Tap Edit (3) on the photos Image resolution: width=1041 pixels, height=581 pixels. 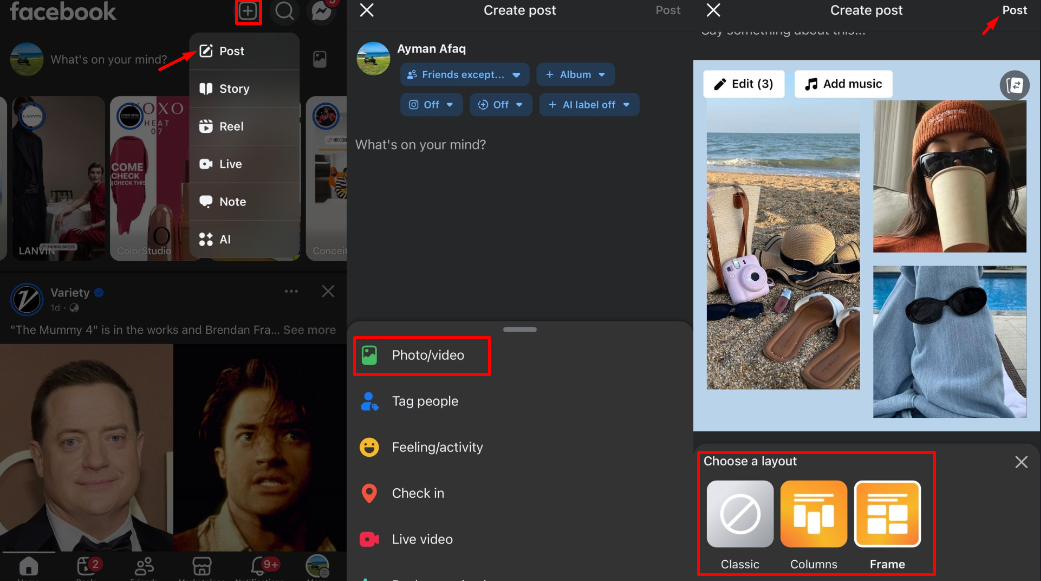click(x=744, y=84)
